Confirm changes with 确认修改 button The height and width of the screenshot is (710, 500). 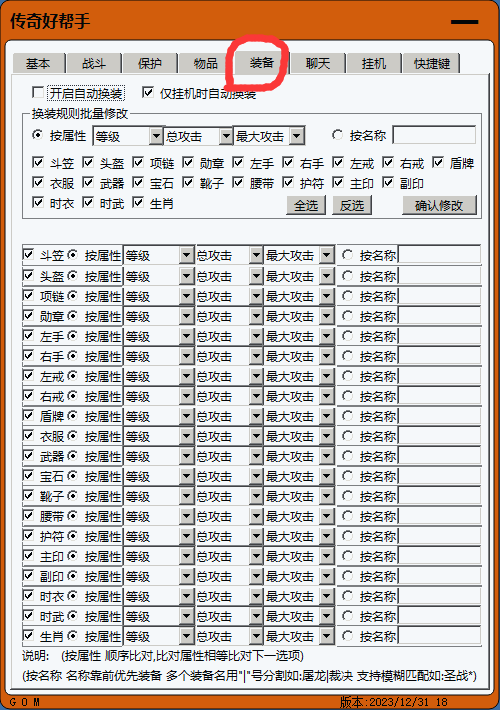pyautogui.click(x=439, y=206)
